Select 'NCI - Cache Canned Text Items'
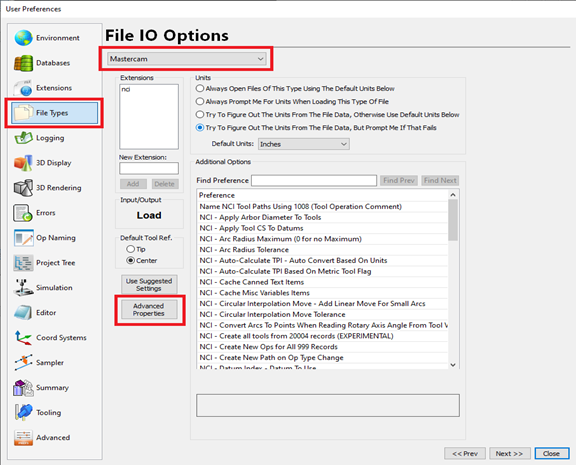 (x=323, y=282)
